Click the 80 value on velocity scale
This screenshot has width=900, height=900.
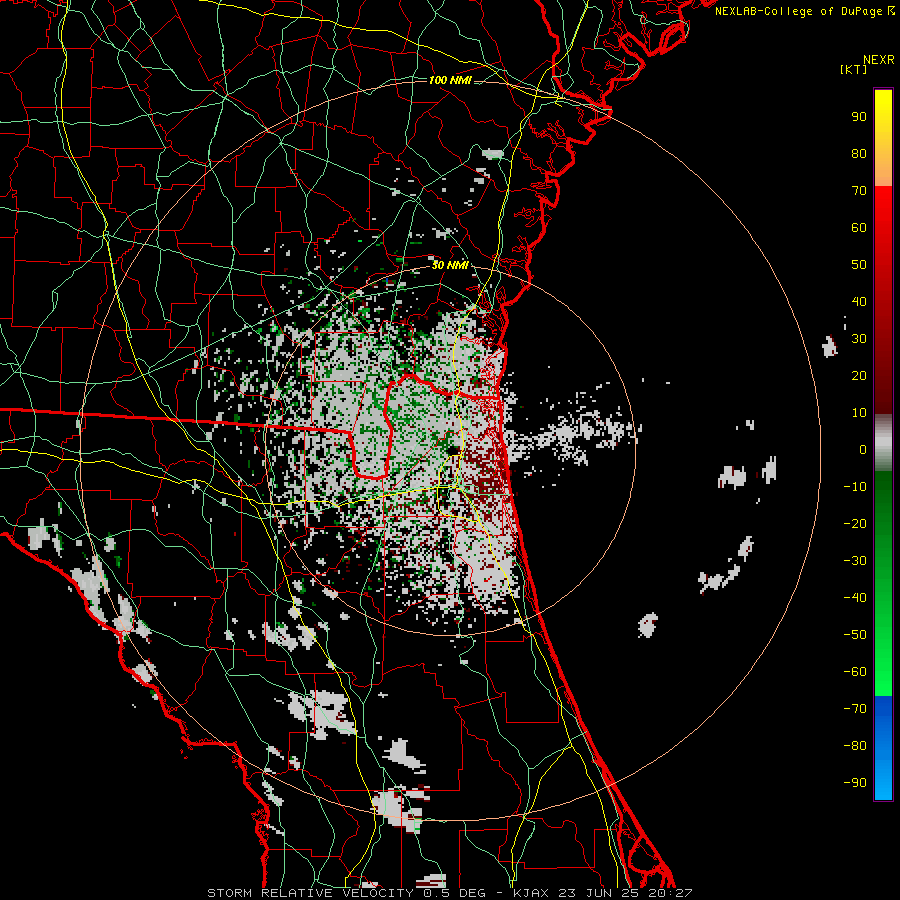[x=859, y=154]
